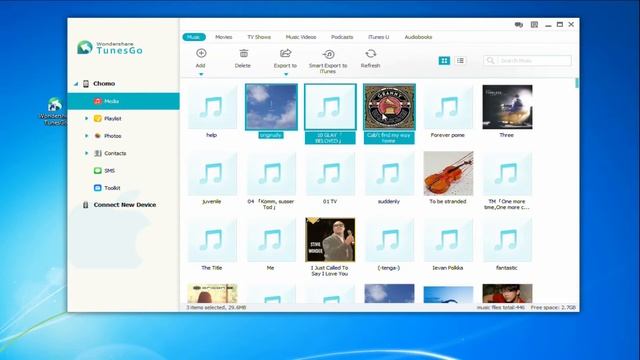Select the 'One more time' song thumbnail
The width and height of the screenshot is (640, 360).
pyautogui.click(x=507, y=174)
